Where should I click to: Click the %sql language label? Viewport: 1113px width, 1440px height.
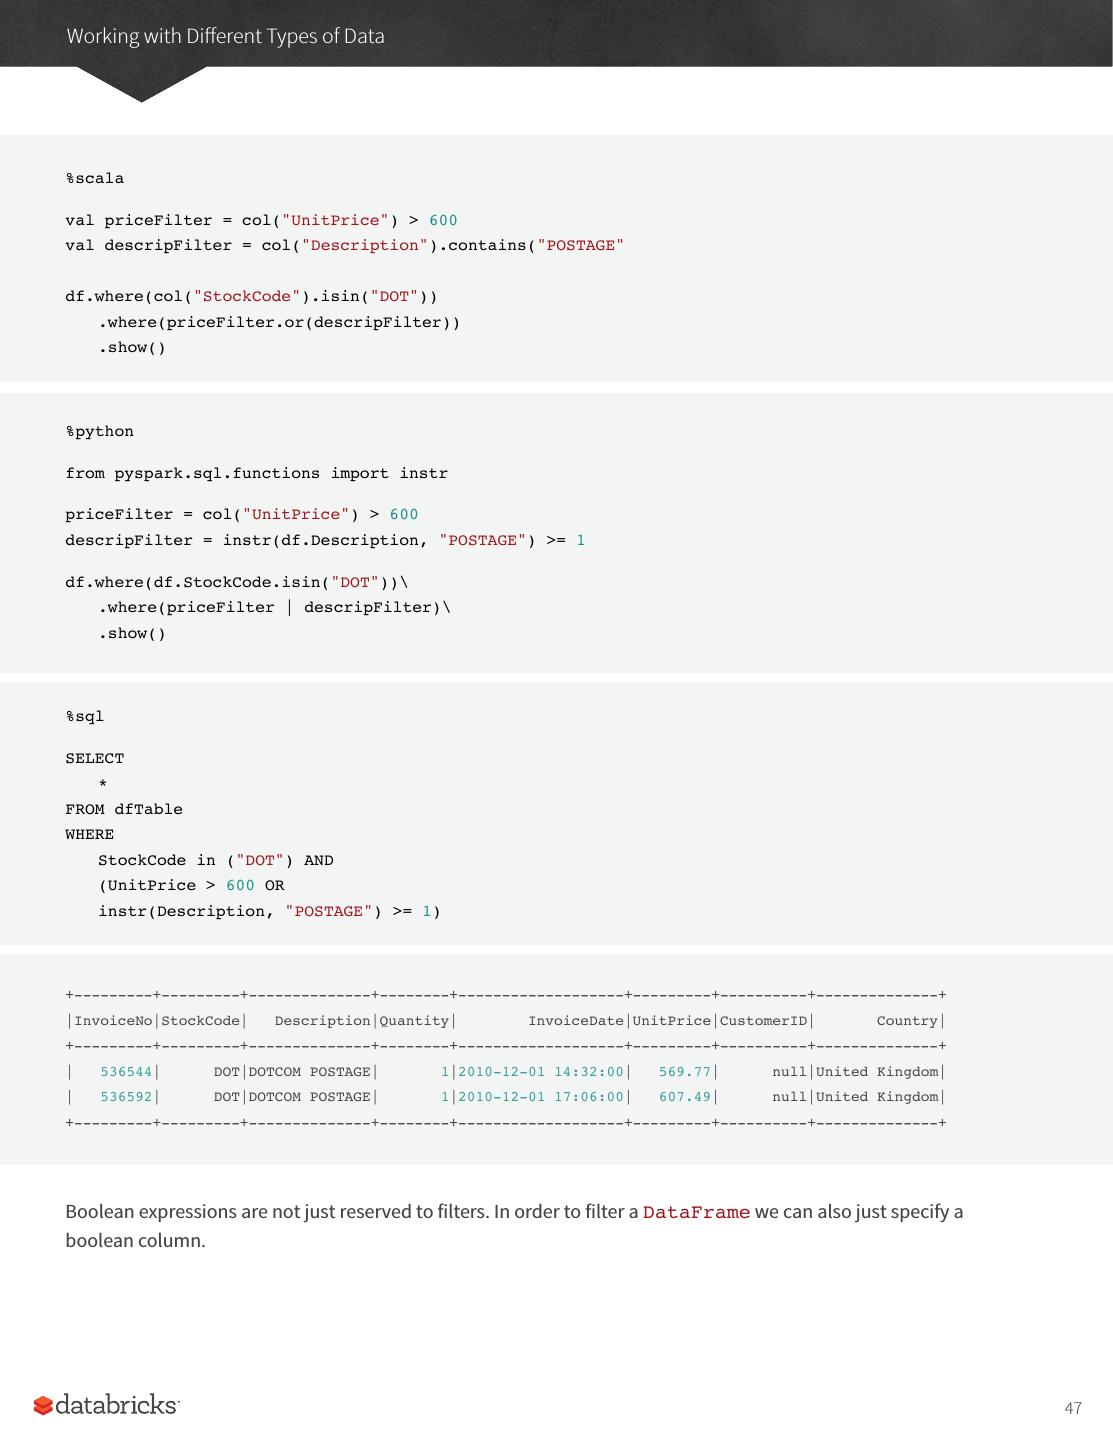click(85, 717)
